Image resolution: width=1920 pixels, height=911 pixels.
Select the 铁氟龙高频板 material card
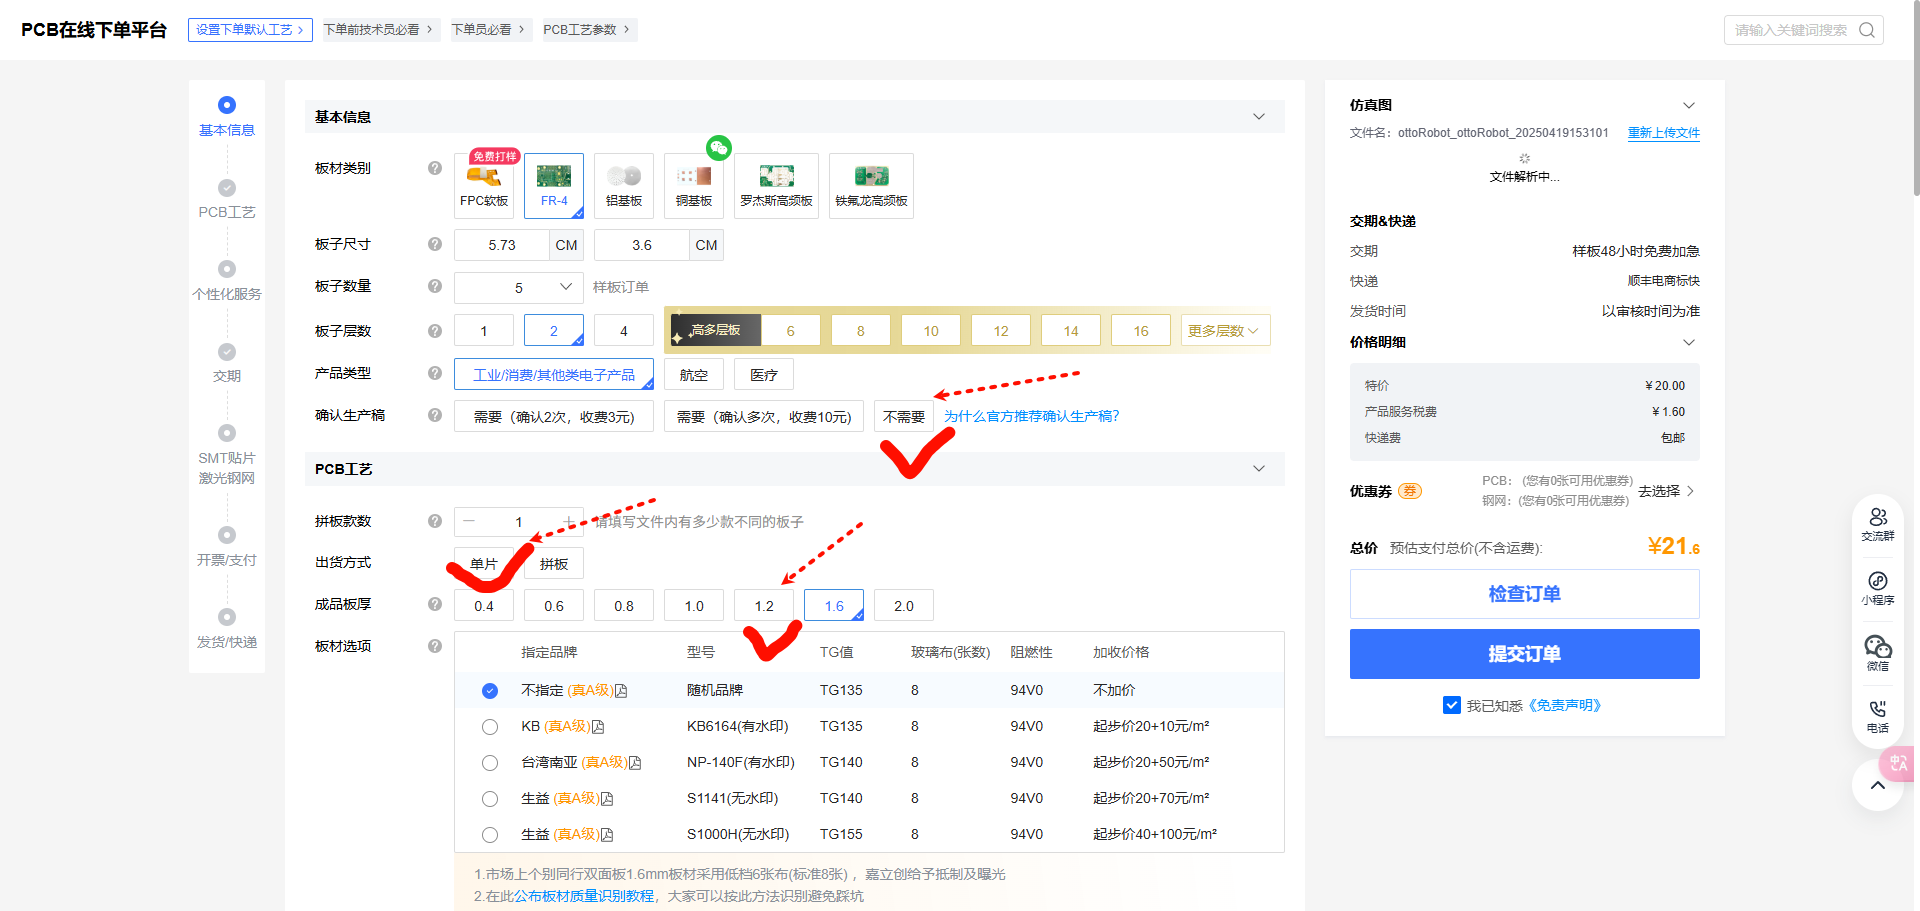pyautogui.click(x=871, y=186)
